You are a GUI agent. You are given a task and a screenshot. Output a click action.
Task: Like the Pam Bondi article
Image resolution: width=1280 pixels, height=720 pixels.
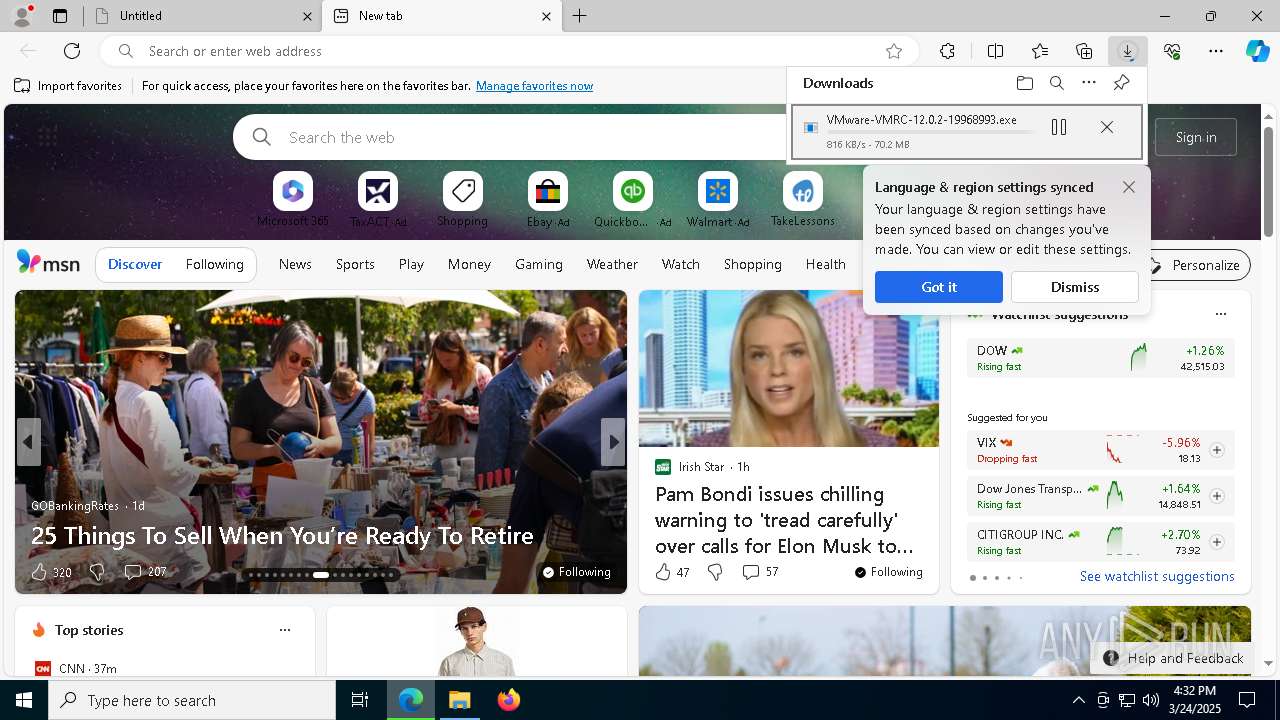663,572
